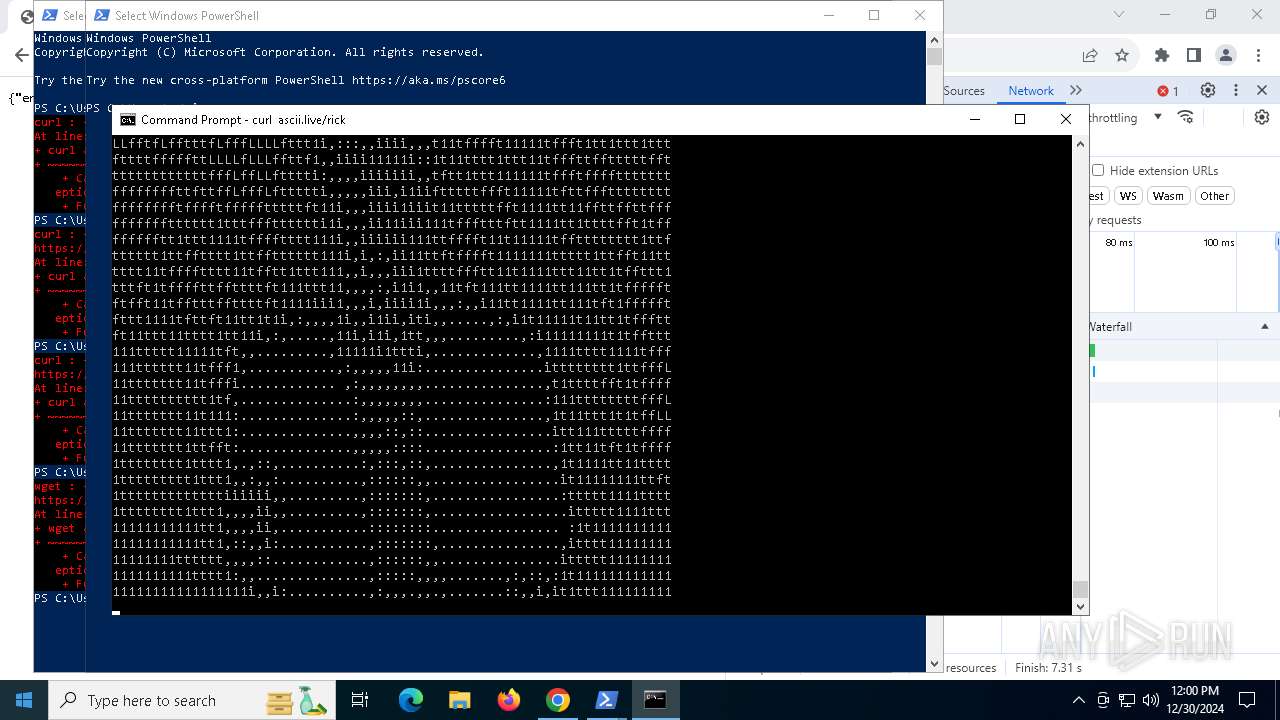This screenshot has width=1280, height=720.
Task: Show more DevTools tabs chevron
Action: (x=1076, y=90)
